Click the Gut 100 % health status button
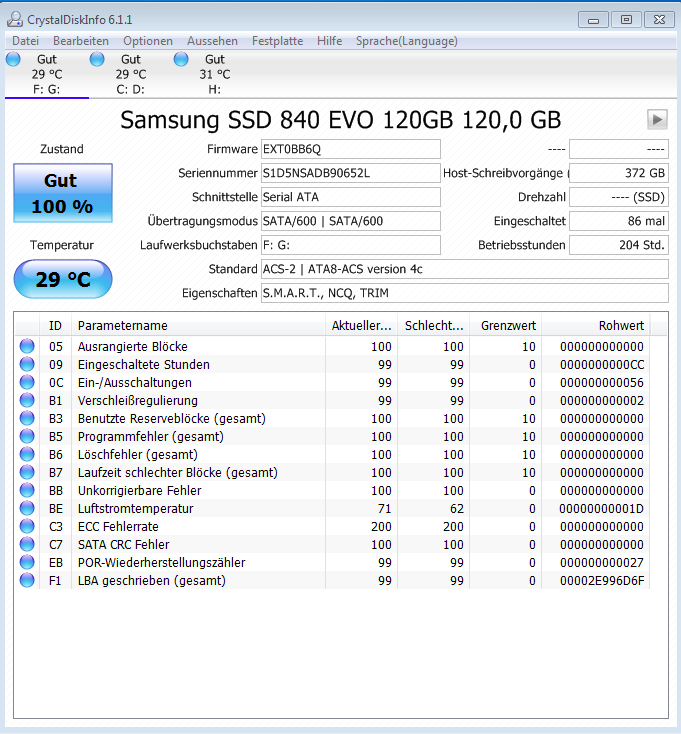 63,193
